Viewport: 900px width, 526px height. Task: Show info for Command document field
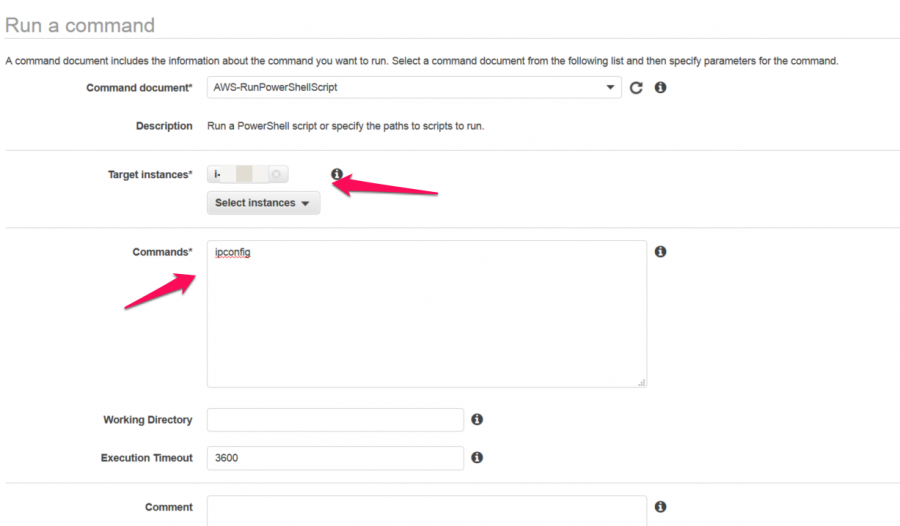(x=661, y=87)
